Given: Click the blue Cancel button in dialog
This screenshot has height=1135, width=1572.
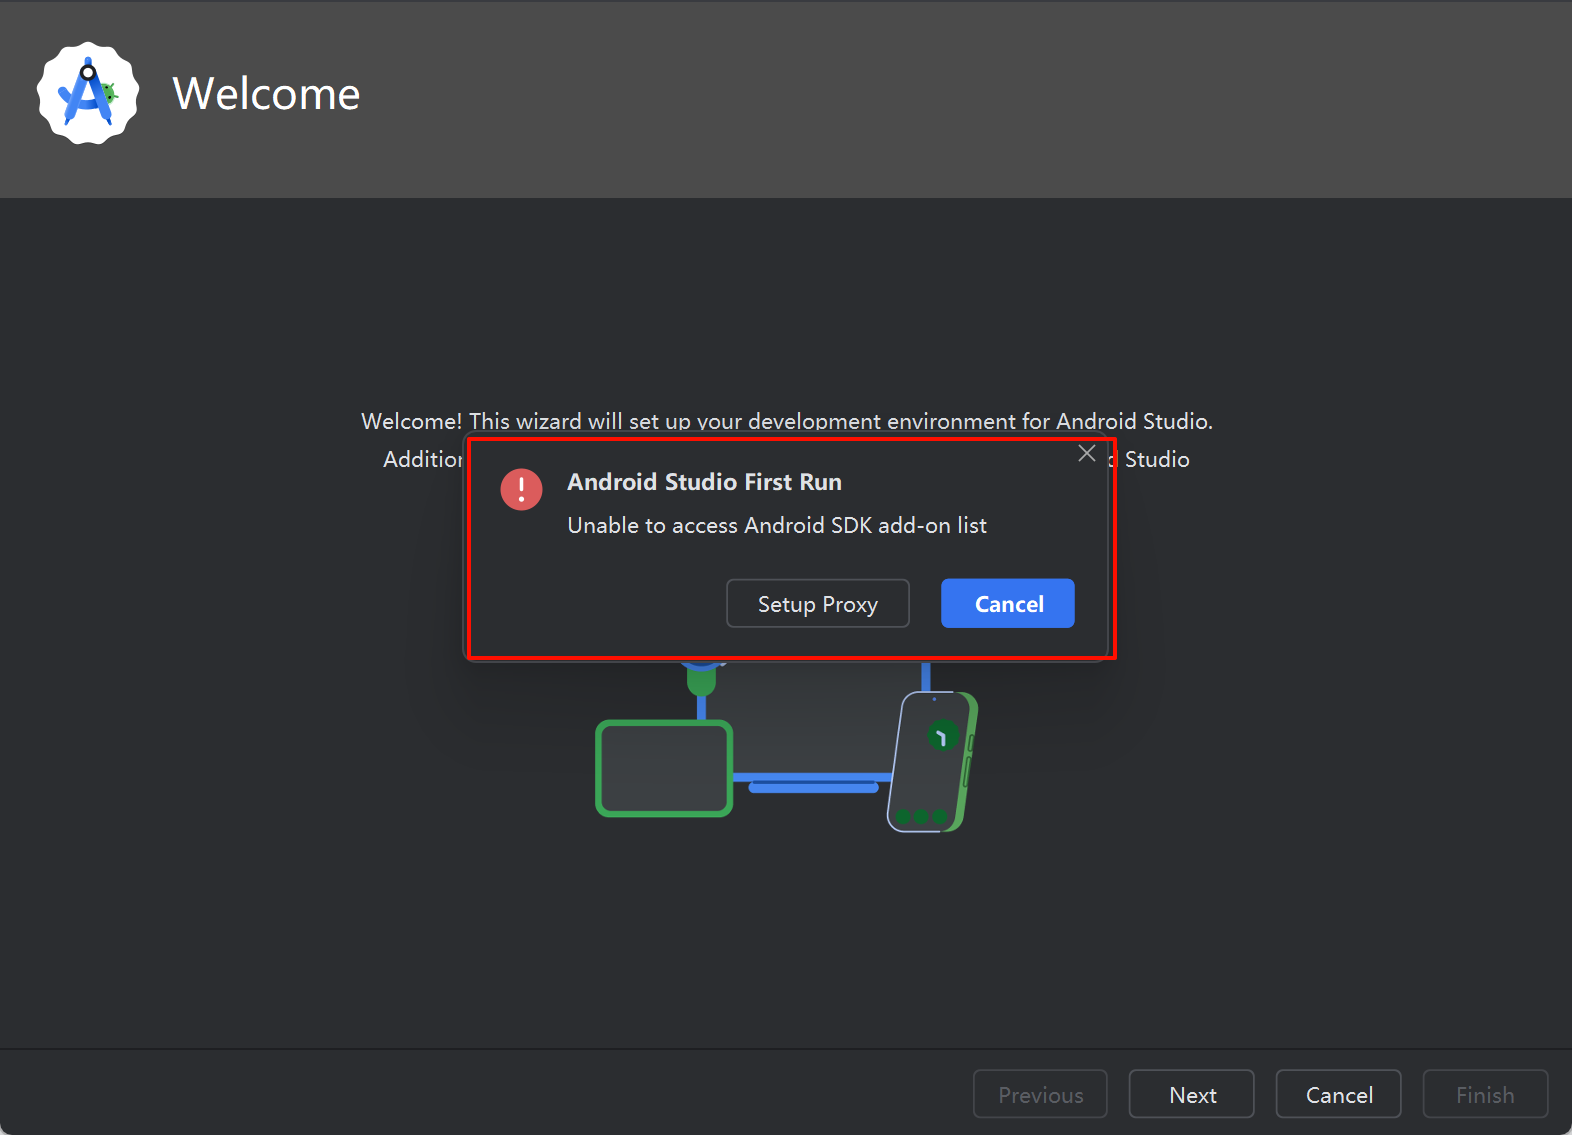Looking at the screenshot, I should [x=1007, y=603].
